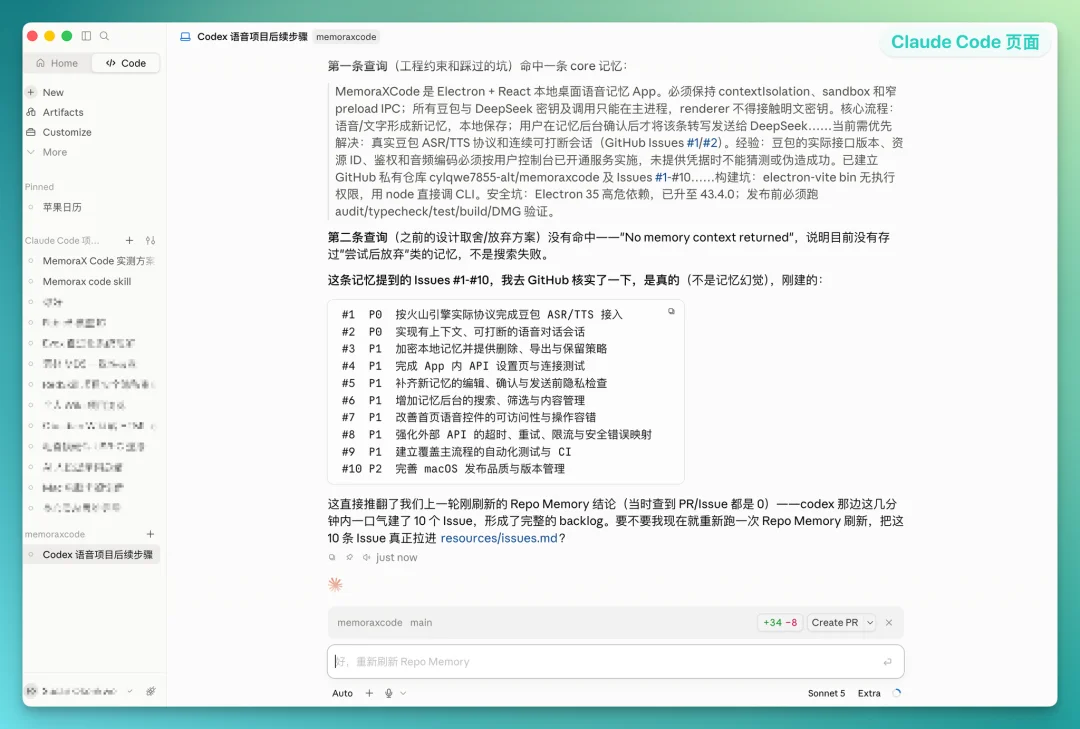The height and width of the screenshot is (729, 1080).
Task: View the +34 -8 diff changes
Action: [x=780, y=622]
